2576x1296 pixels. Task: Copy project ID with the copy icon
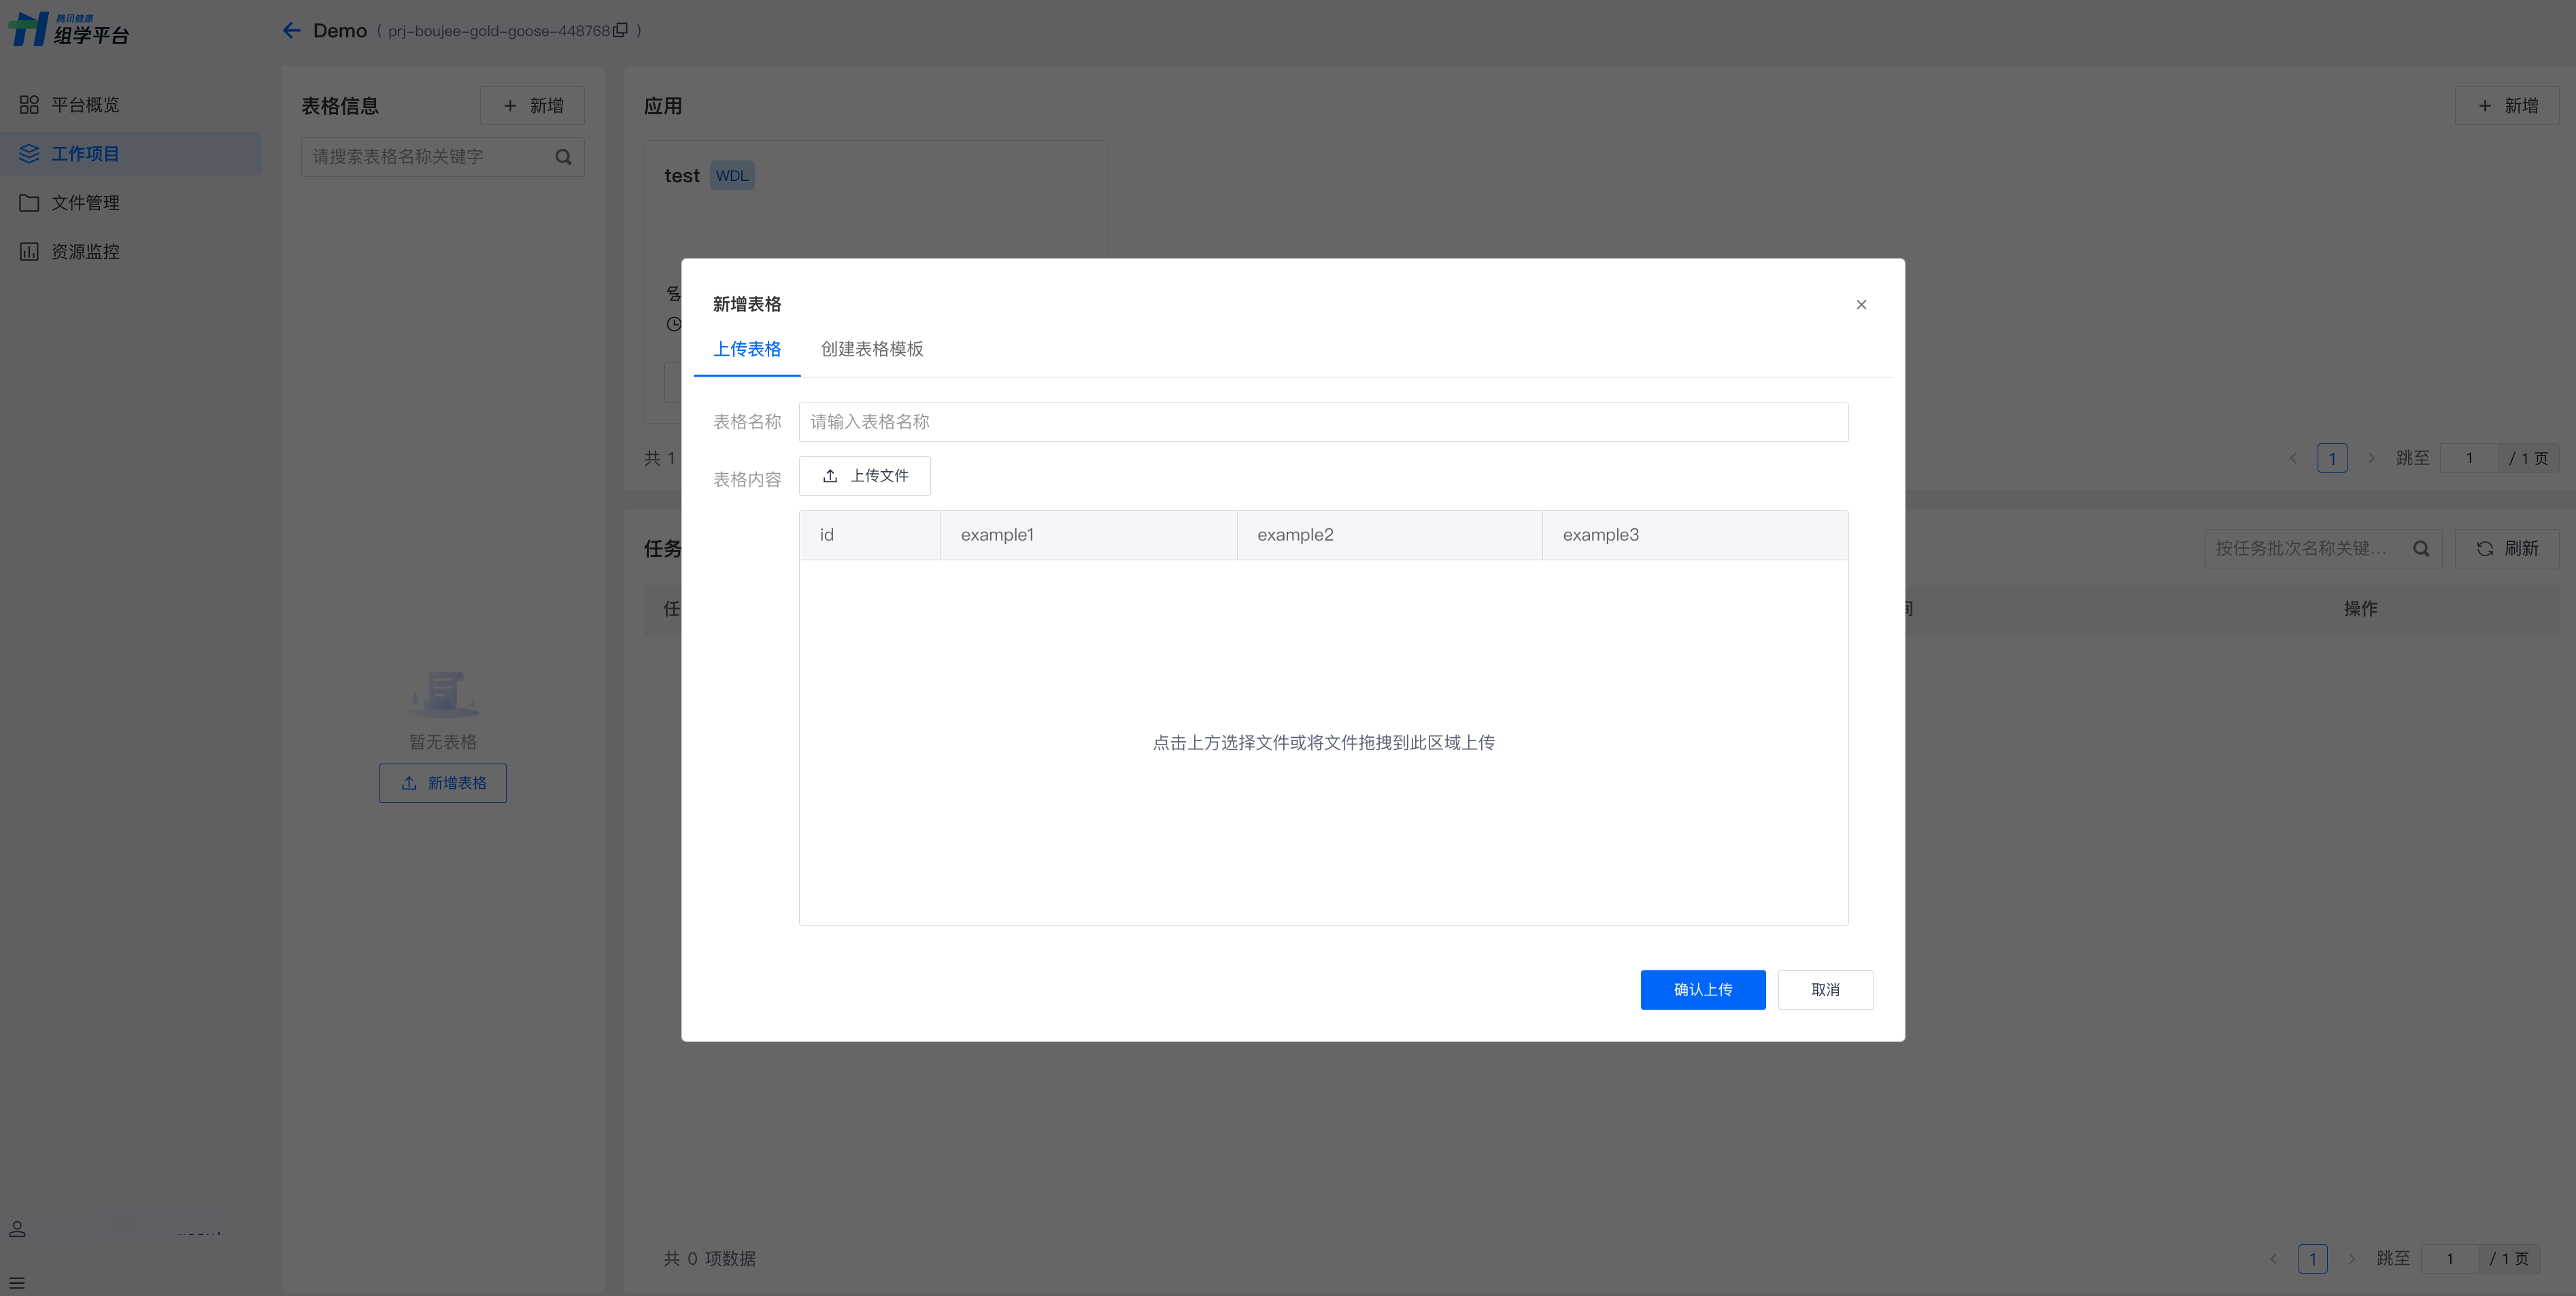click(x=620, y=31)
